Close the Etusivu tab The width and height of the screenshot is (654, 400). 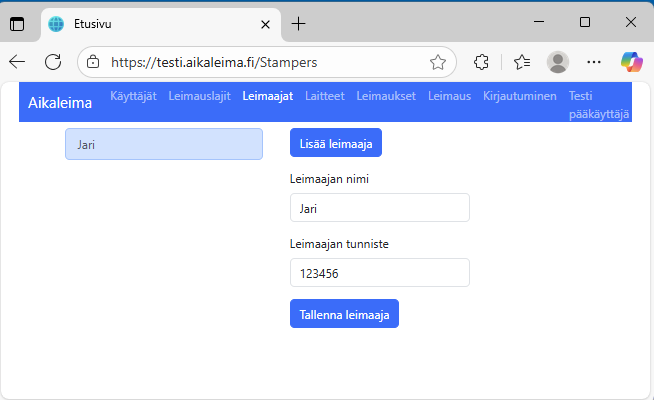[x=264, y=23]
